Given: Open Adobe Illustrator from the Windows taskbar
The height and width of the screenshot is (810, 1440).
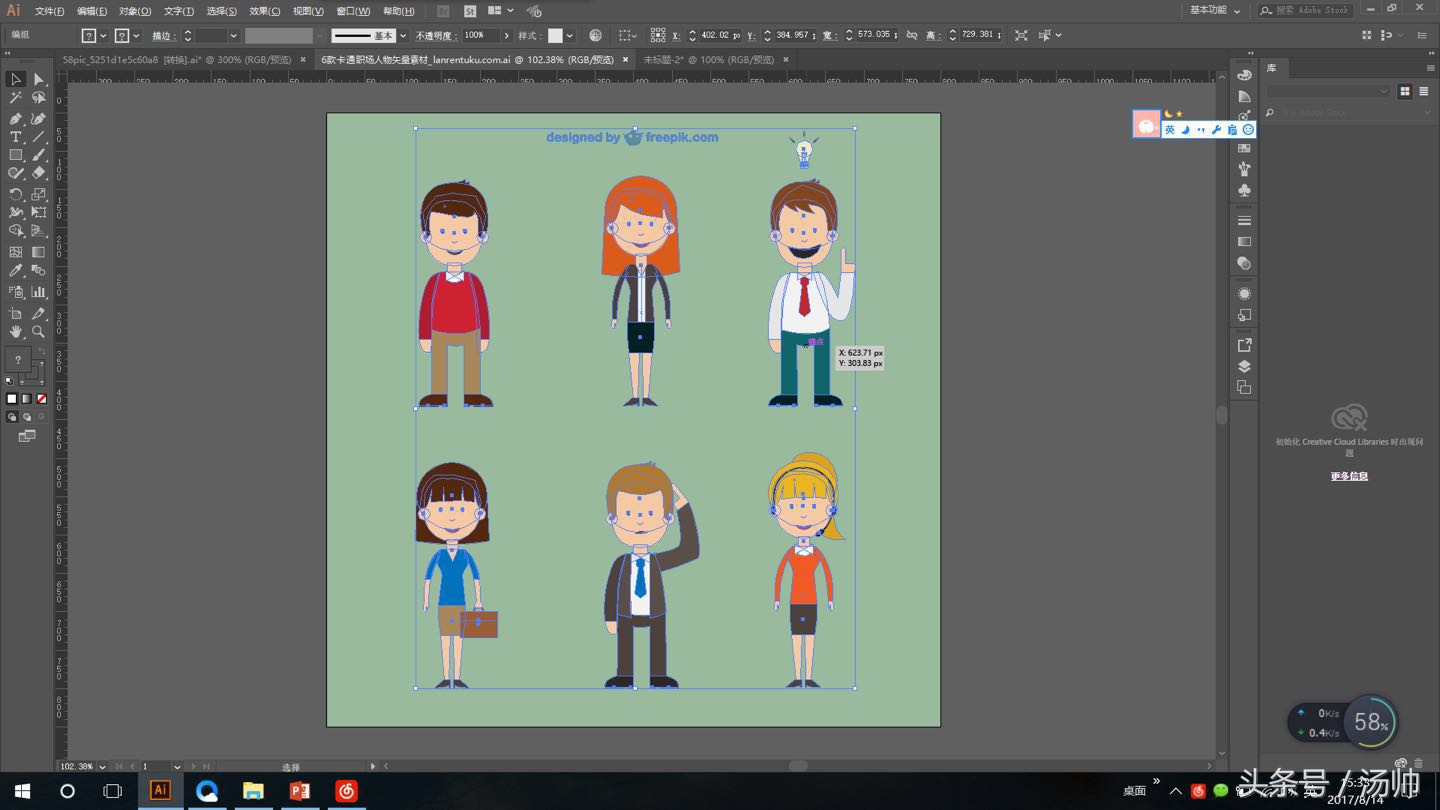Looking at the screenshot, I should (x=160, y=790).
